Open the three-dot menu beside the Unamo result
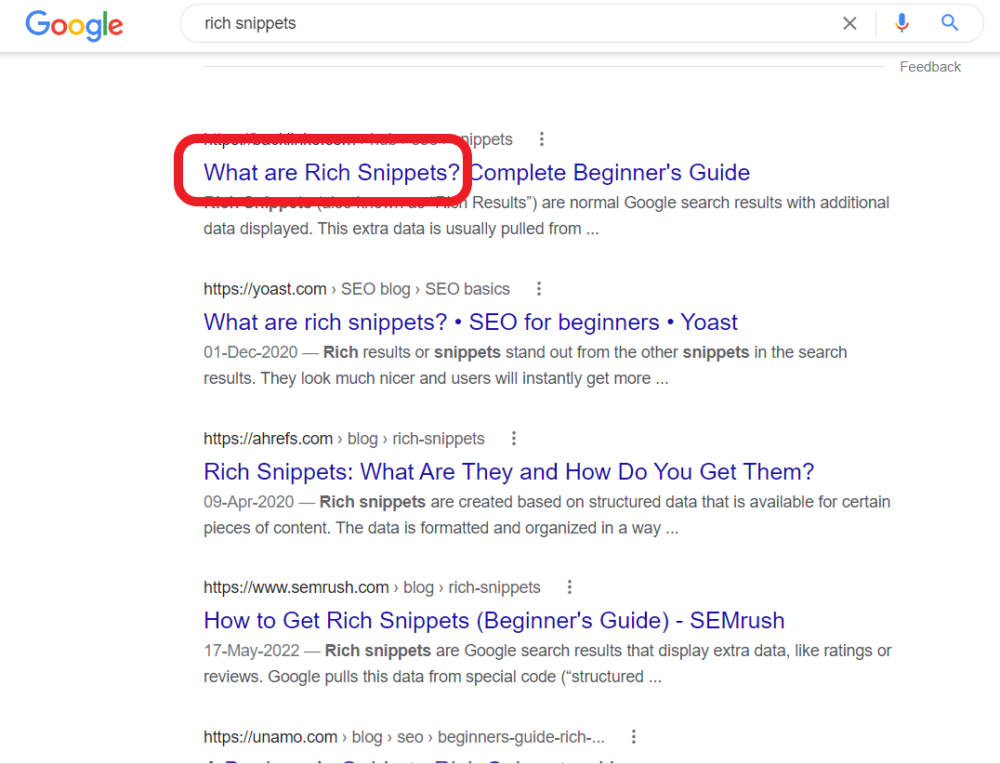The image size is (1000, 764). pos(634,735)
